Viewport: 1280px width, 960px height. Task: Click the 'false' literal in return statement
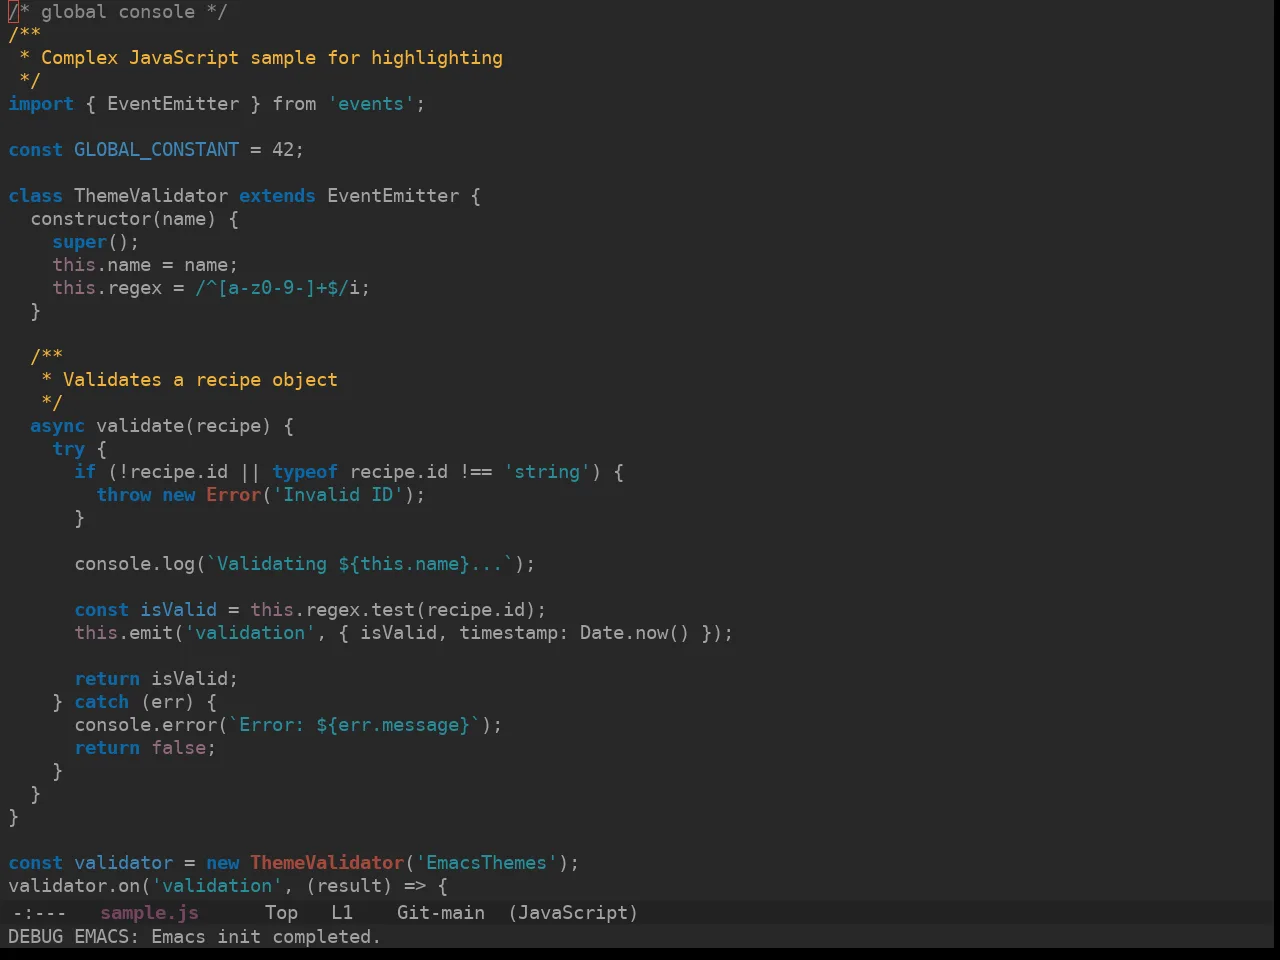(178, 748)
